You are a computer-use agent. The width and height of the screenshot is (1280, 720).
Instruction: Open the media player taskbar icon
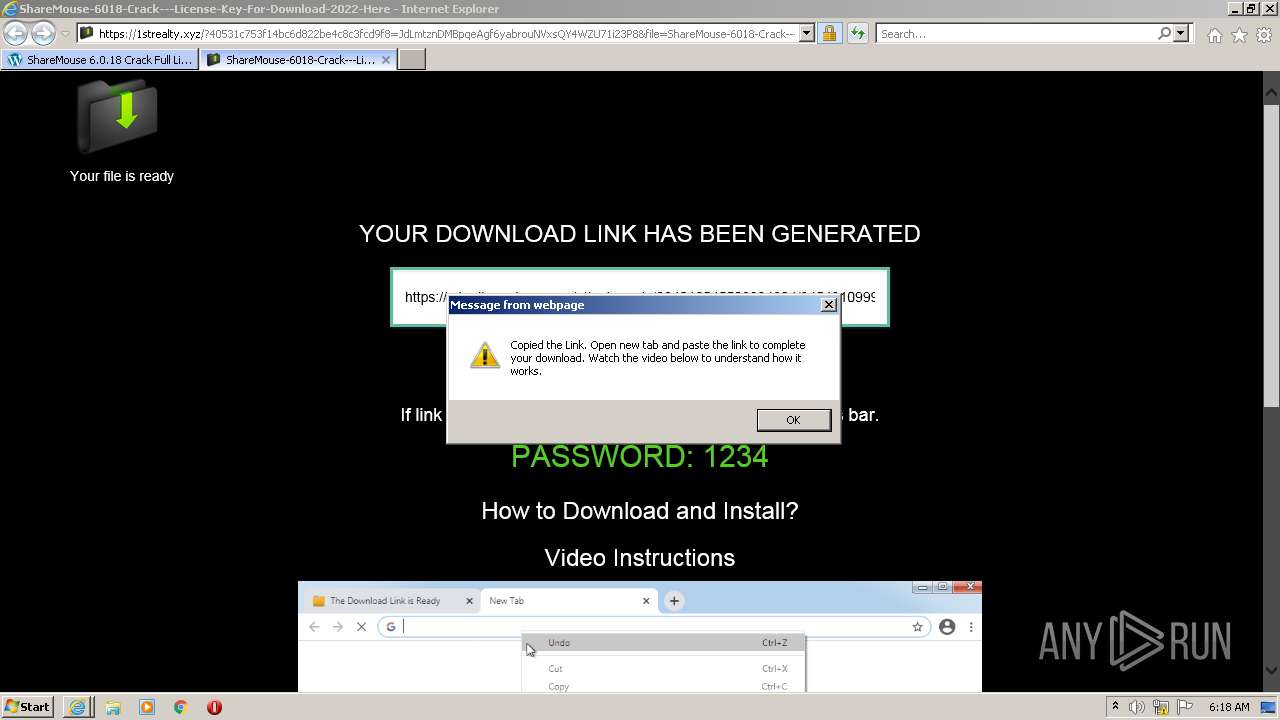tap(147, 707)
